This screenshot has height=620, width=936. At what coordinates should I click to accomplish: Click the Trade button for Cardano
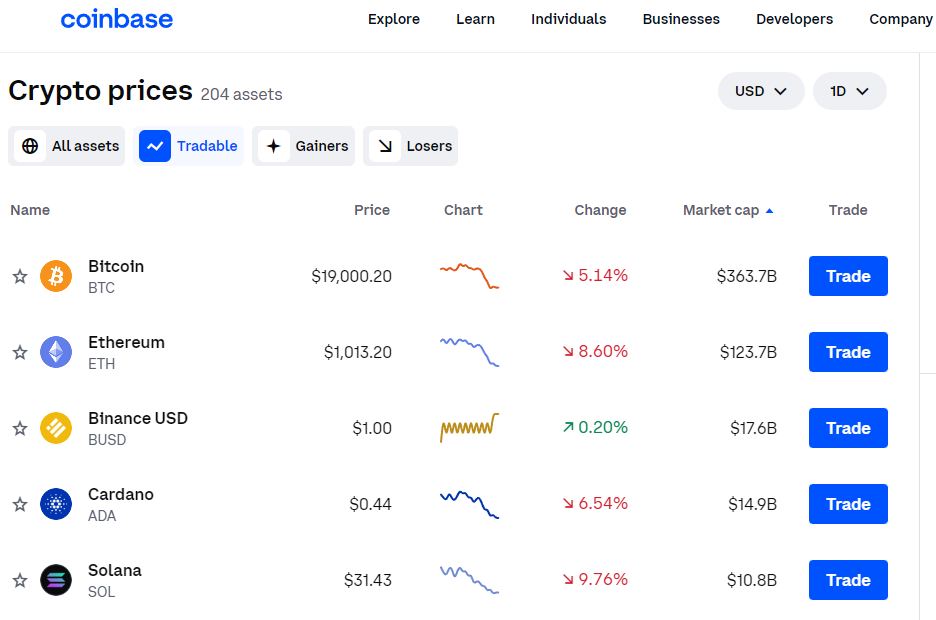(848, 504)
